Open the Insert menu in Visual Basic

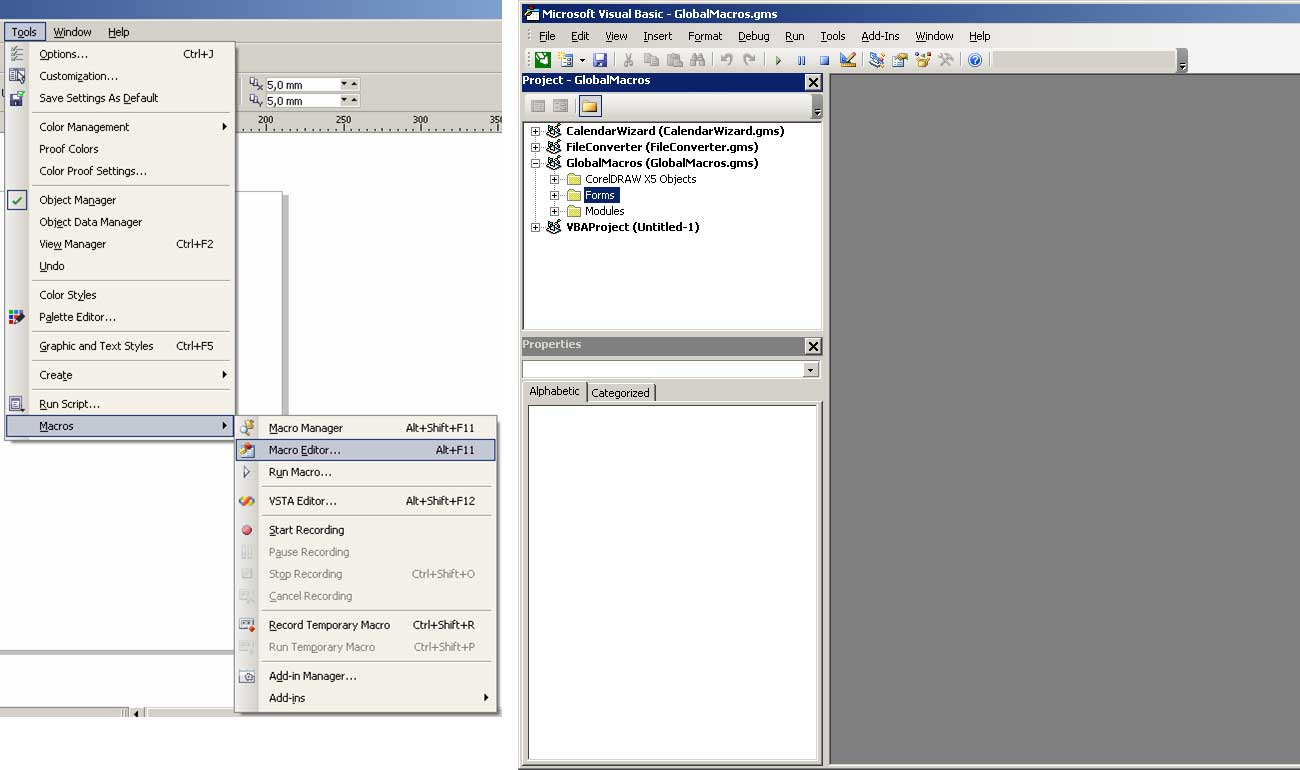coord(657,36)
